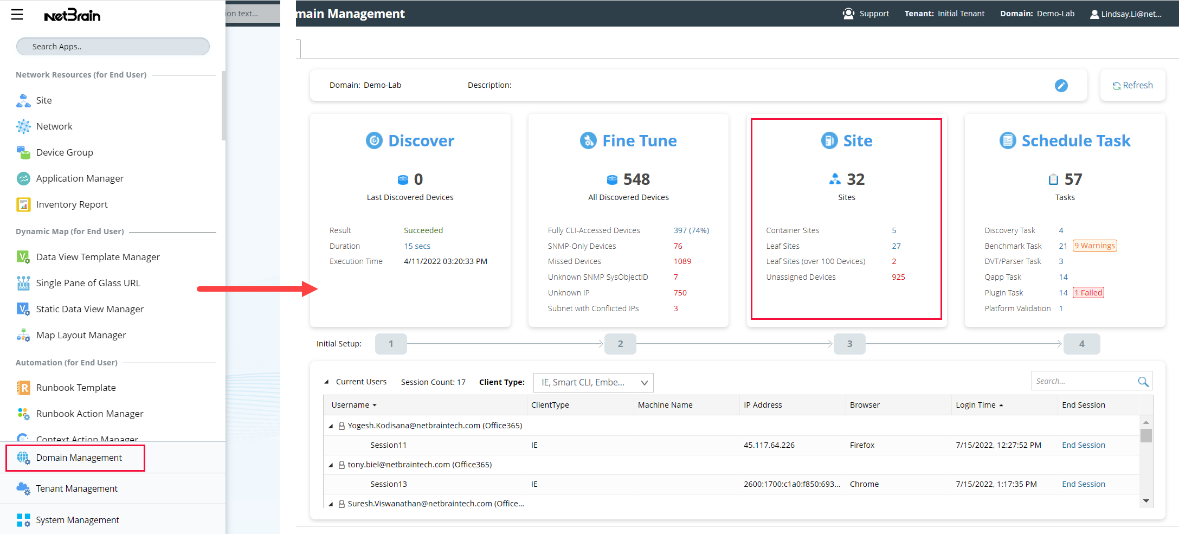Screen dimensions: 1179x534
Task: Click Initial Setup step 1
Action: [390, 344]
